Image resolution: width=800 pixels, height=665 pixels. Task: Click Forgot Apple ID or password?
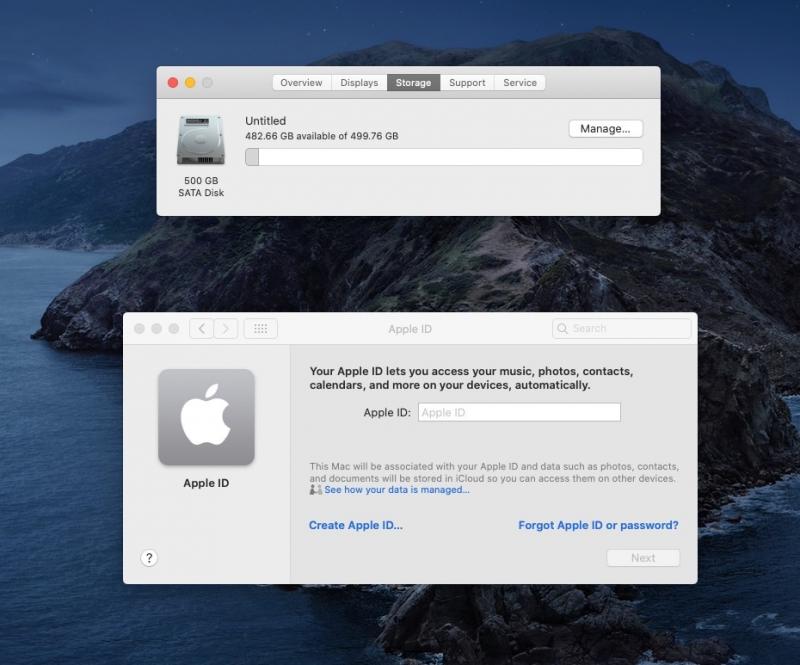tap(598, 525)
